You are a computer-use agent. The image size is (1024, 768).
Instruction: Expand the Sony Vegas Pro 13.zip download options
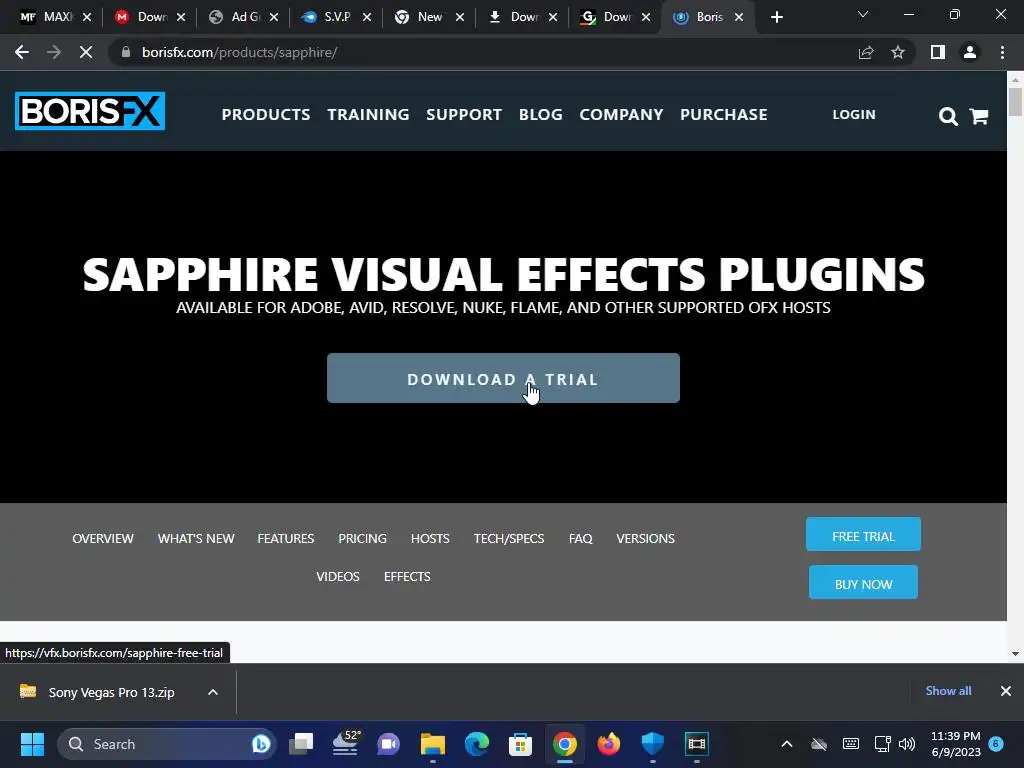(213, 692)
